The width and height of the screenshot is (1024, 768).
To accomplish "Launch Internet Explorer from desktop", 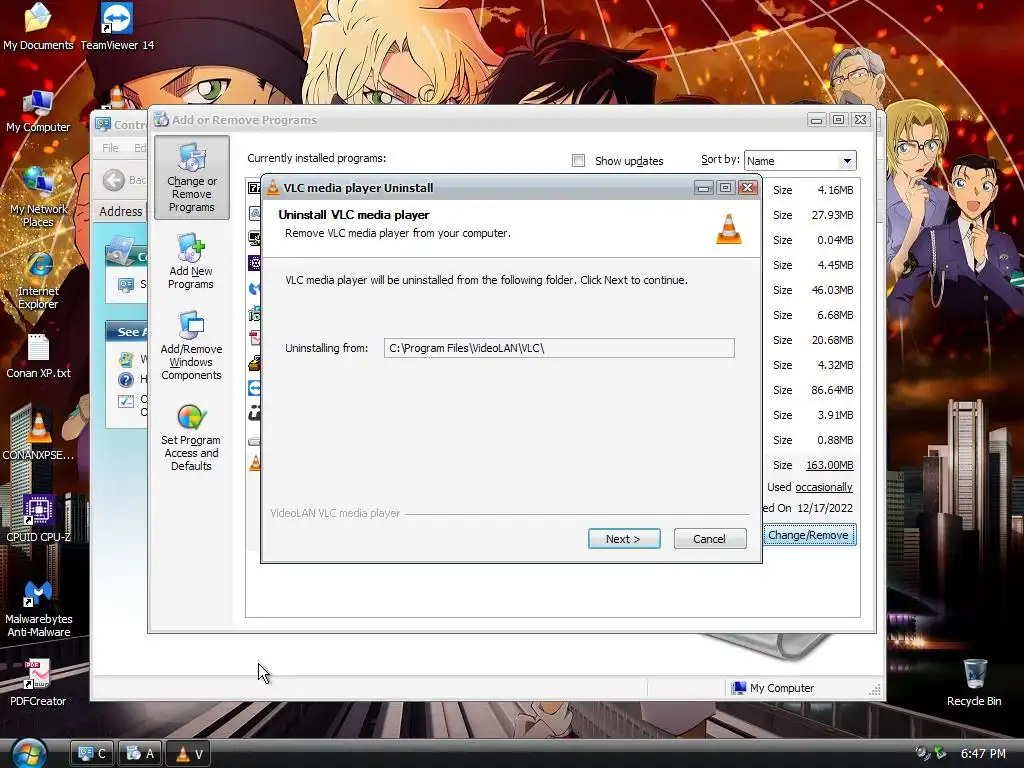I will (38, 281).
